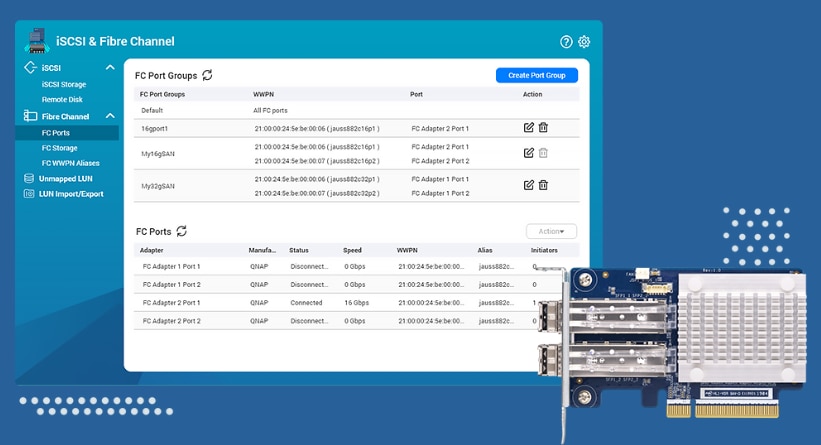The width and height of the screenshot is (821, 445).
Task: Collapse the Fibre Channel sidebar section
Action: click(x=110, y=116)
